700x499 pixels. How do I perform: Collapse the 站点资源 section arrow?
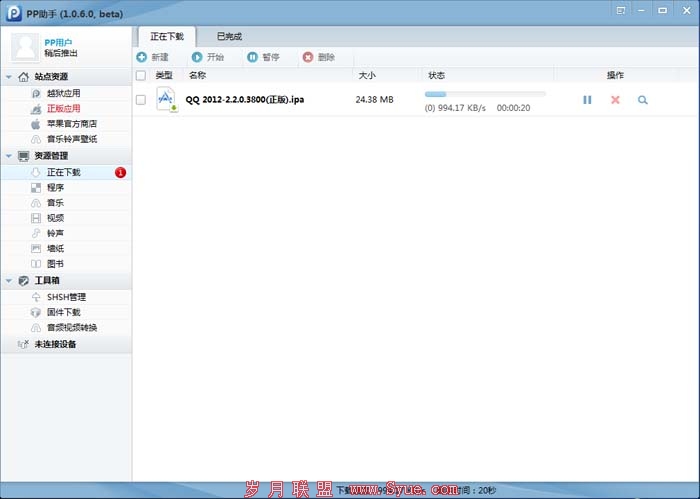[x=8, y=77]
